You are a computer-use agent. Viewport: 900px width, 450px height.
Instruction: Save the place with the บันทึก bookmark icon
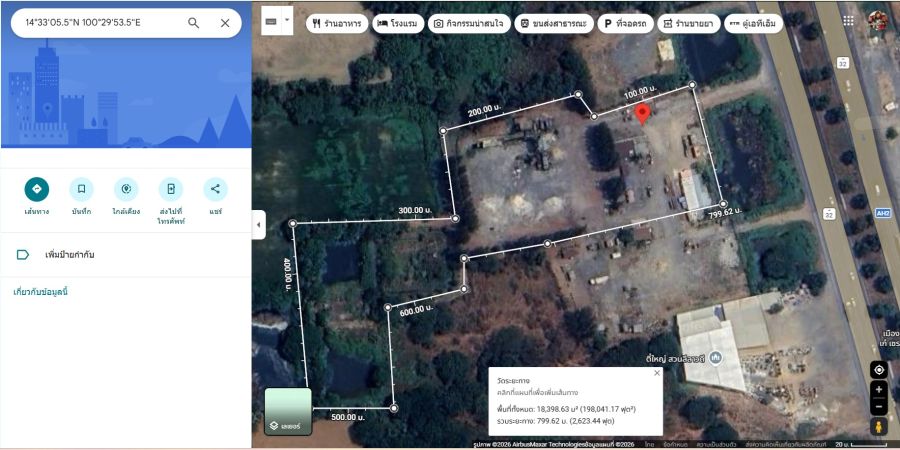click(81, 189)
